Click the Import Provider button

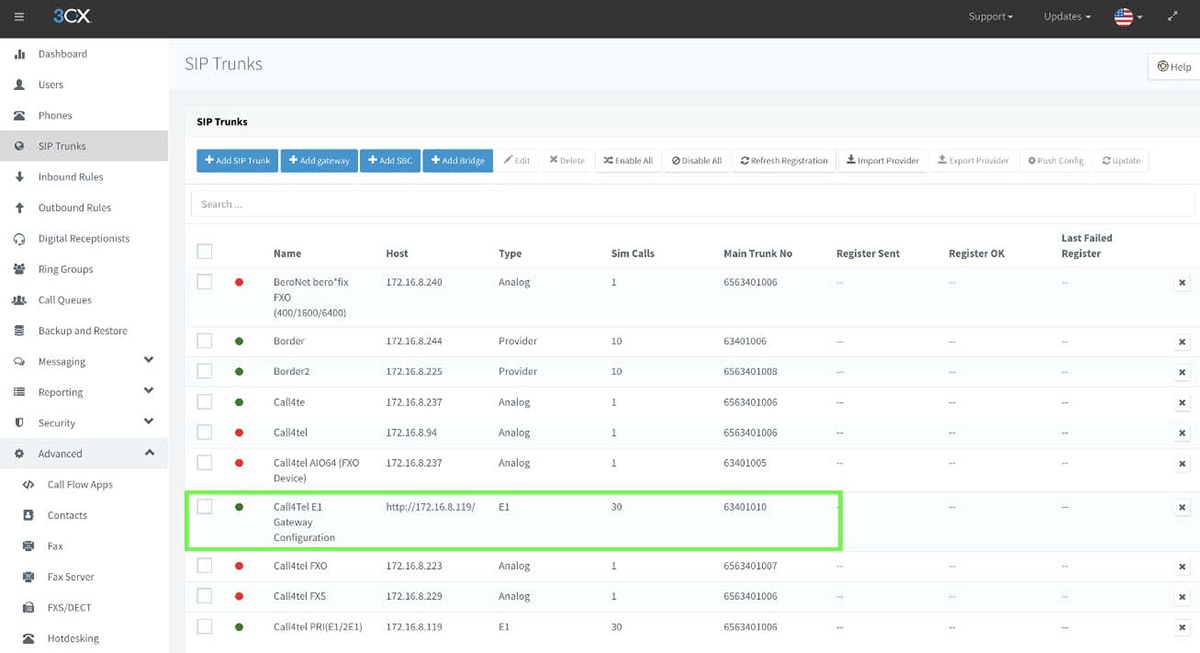click(x=883, y=160)
